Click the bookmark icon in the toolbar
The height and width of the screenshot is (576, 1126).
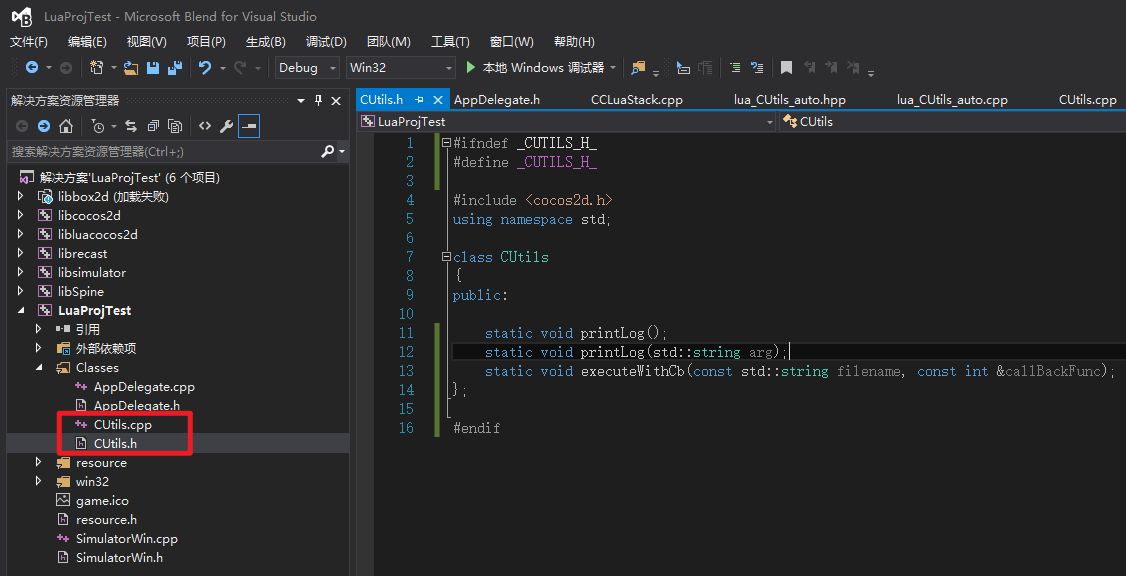pos(787,68)
